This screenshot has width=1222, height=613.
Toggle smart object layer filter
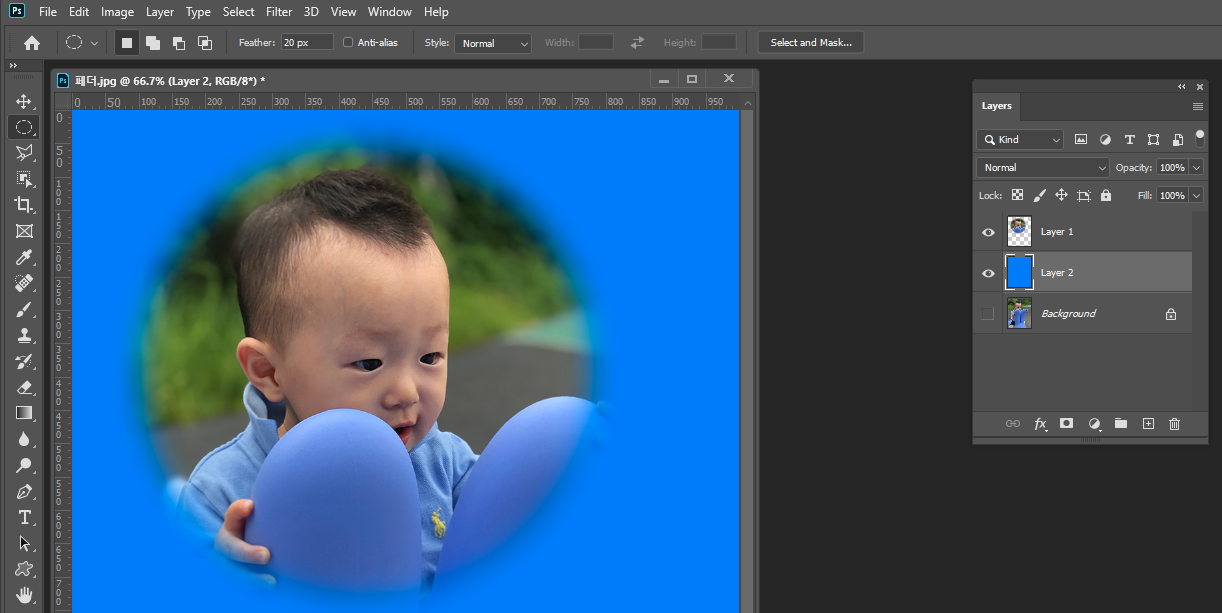pyautogui.click(x=1177, y=140)
